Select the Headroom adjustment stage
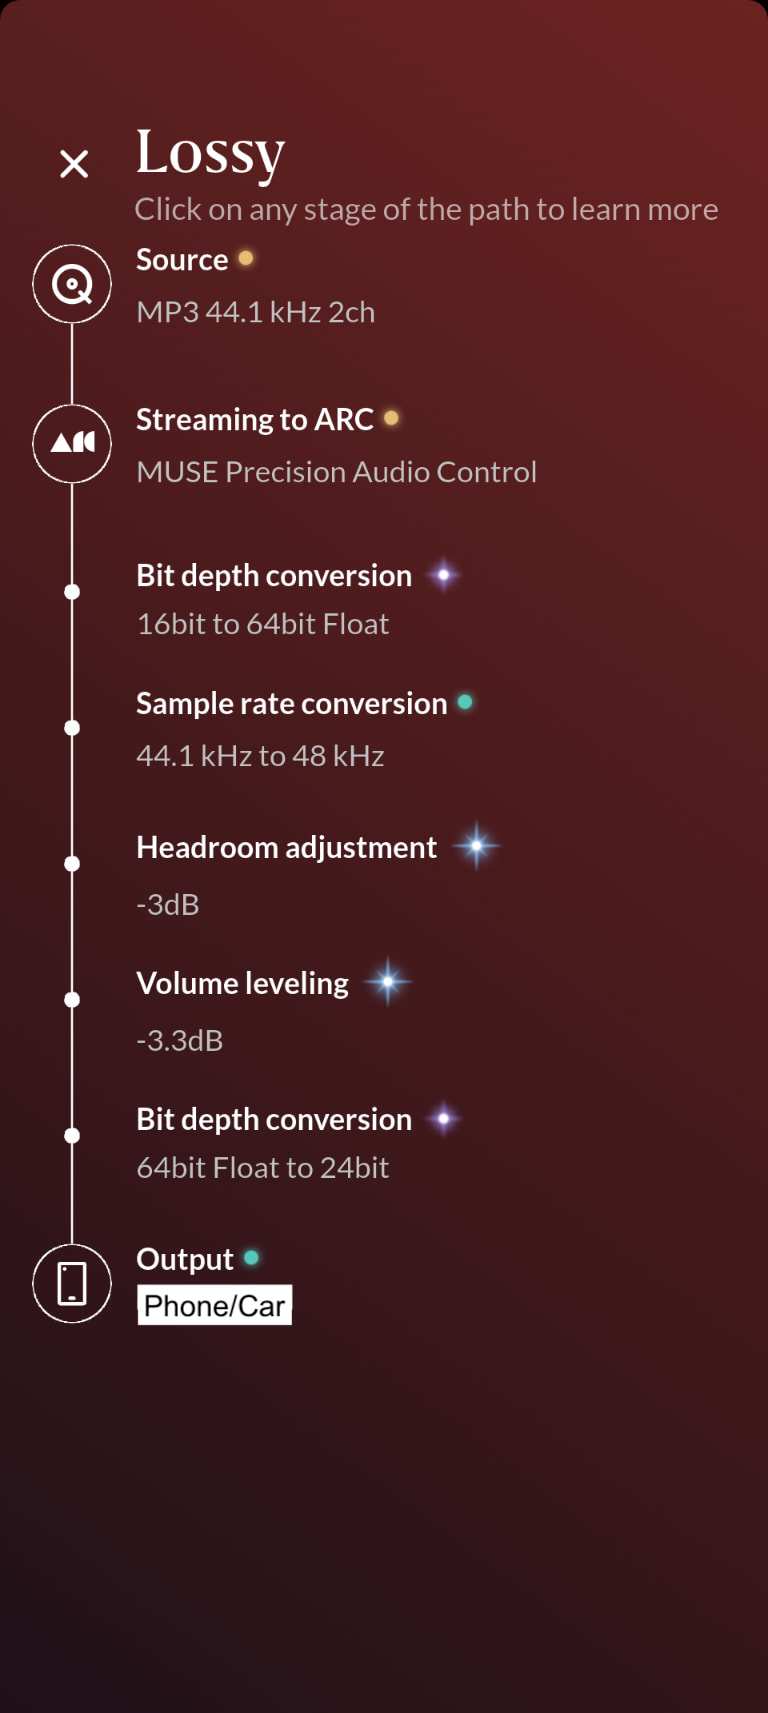 pos(286,848)
